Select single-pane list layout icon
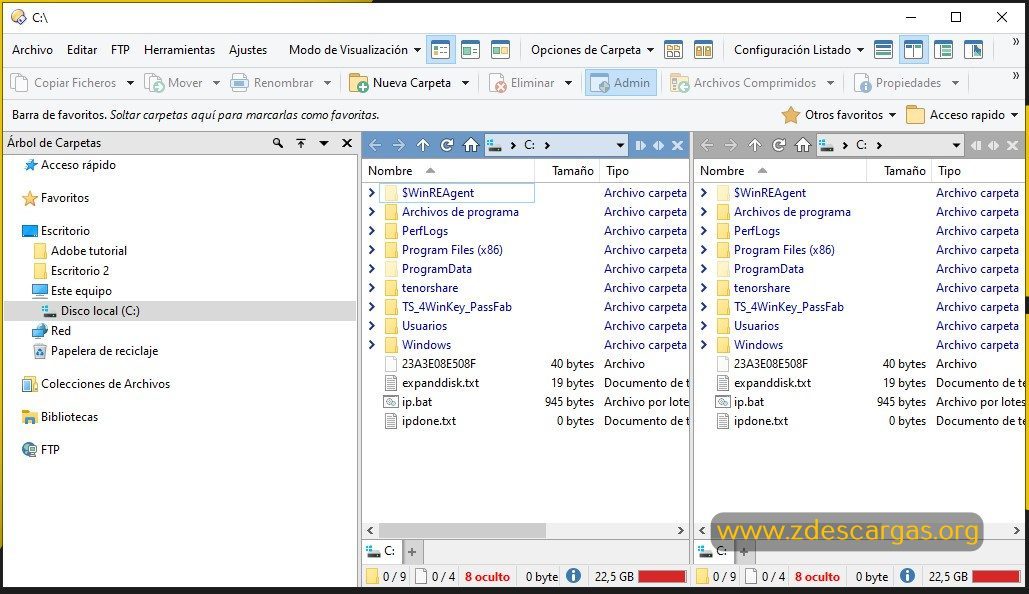 click(x=883, y=50)
